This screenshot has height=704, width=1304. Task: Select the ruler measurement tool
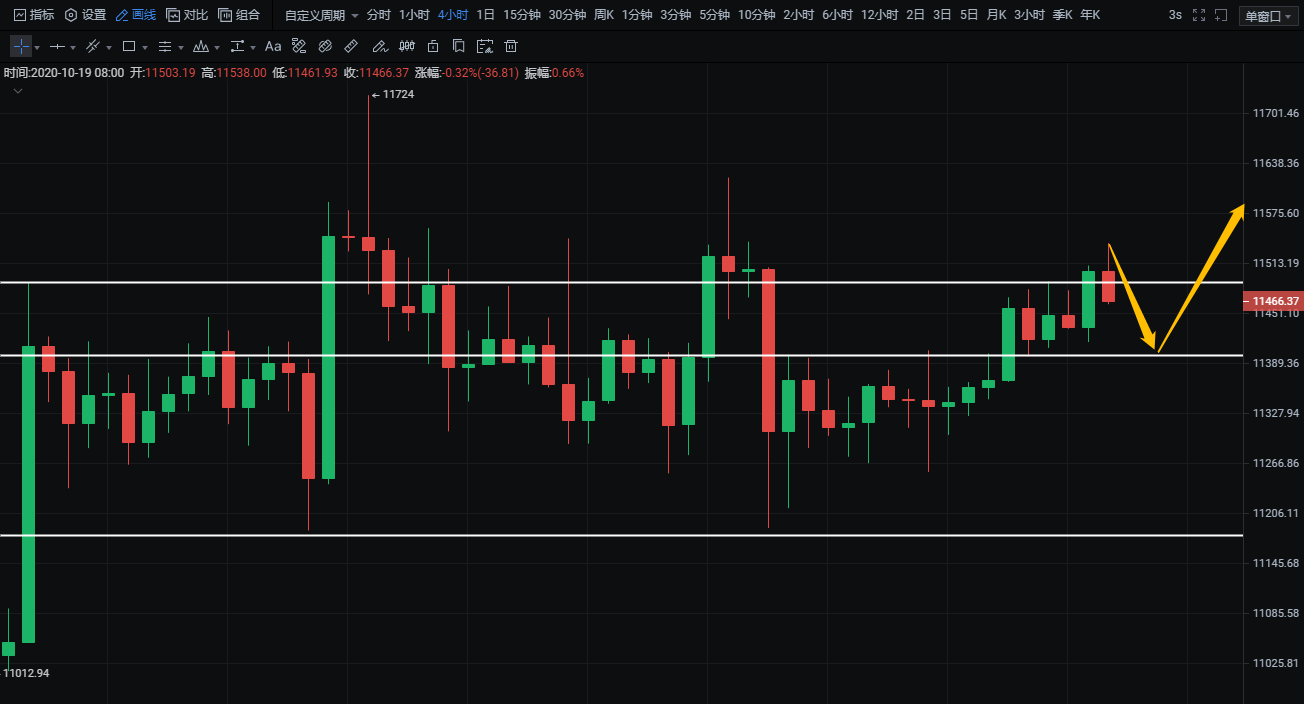click(x=351, y=46)
